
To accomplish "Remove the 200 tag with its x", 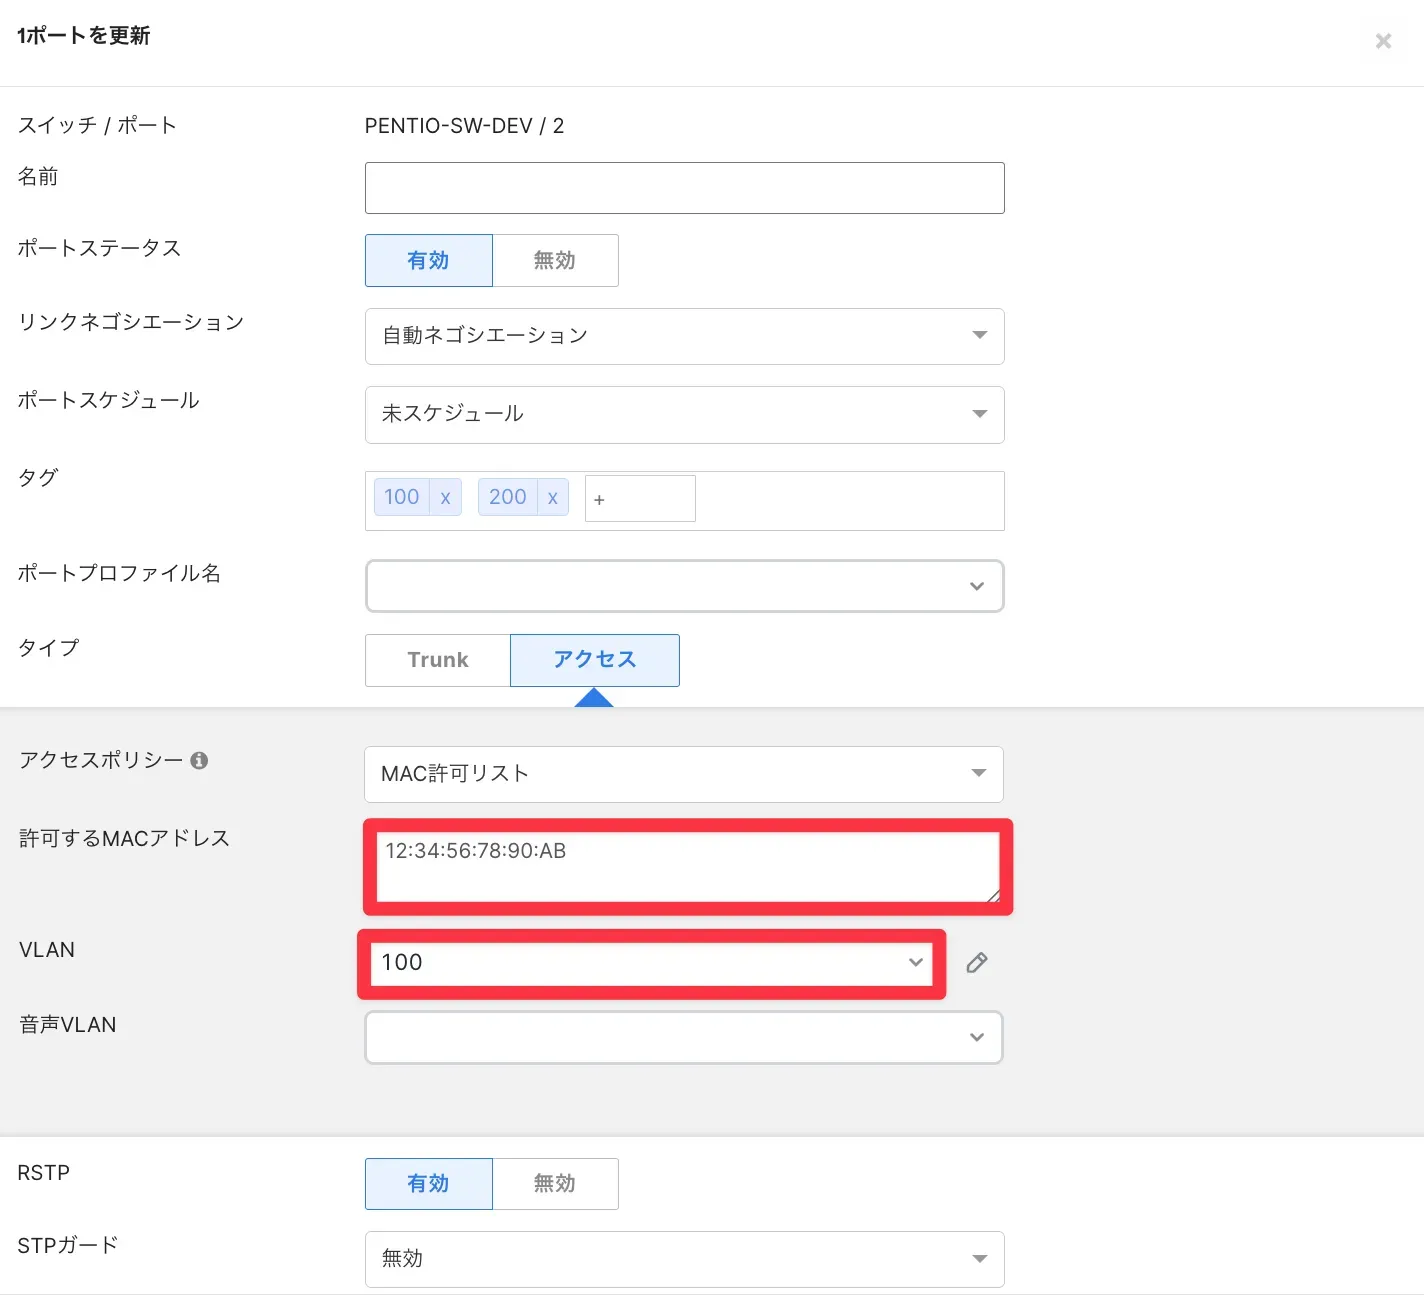I will point(552,497).
